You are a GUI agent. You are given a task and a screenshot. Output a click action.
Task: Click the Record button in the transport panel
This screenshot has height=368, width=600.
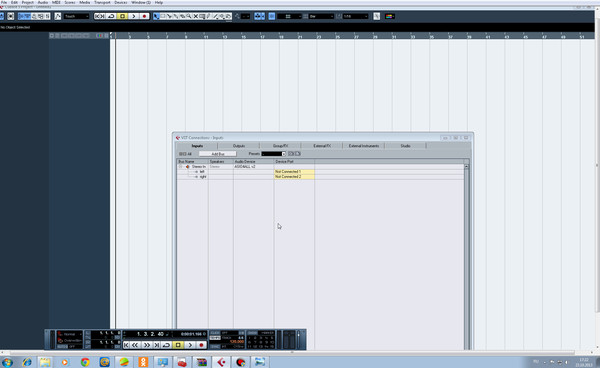pos(201,345)
